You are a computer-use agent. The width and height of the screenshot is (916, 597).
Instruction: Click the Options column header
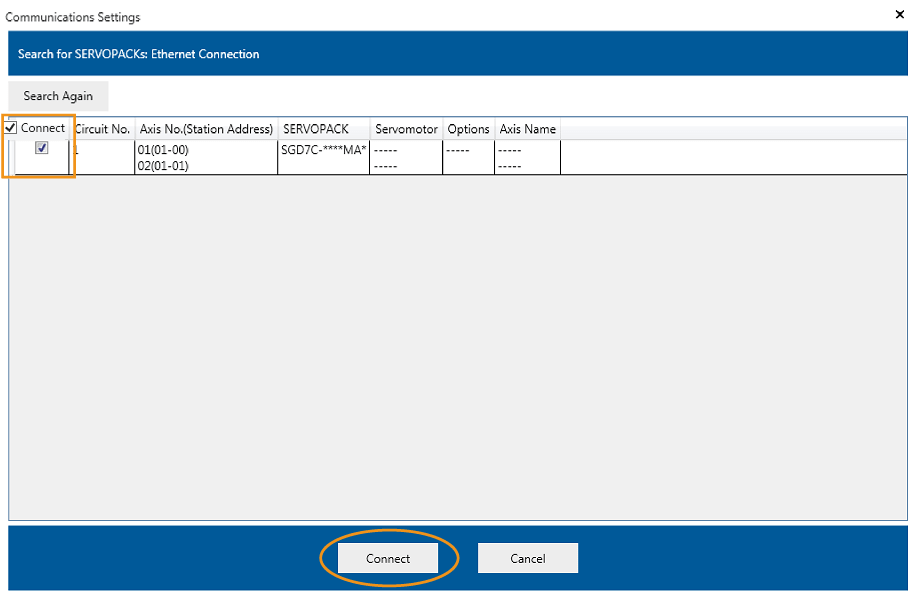pyautogui.click(x=468, y=129)
